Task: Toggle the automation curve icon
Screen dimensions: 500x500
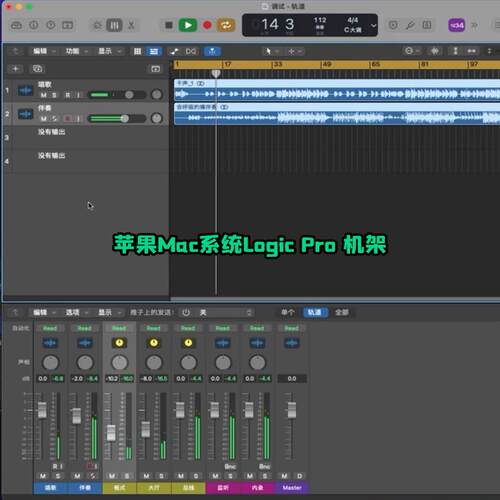Action: pos(174,51)
